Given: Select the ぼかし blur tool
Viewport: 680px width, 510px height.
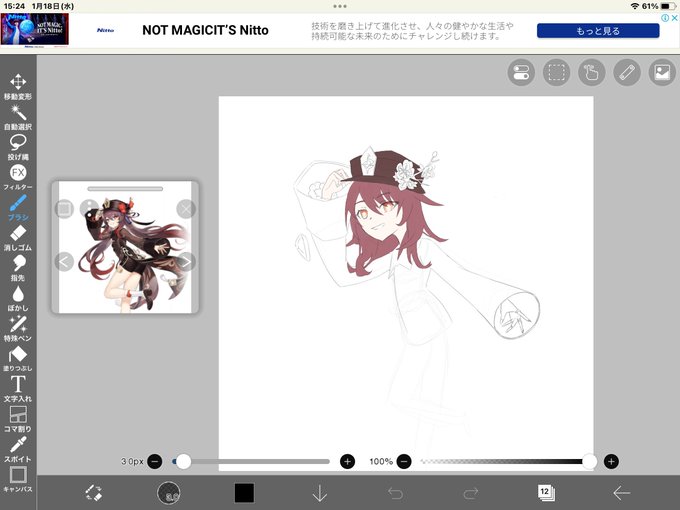Looking at the screenshot, I should [18, 298].
